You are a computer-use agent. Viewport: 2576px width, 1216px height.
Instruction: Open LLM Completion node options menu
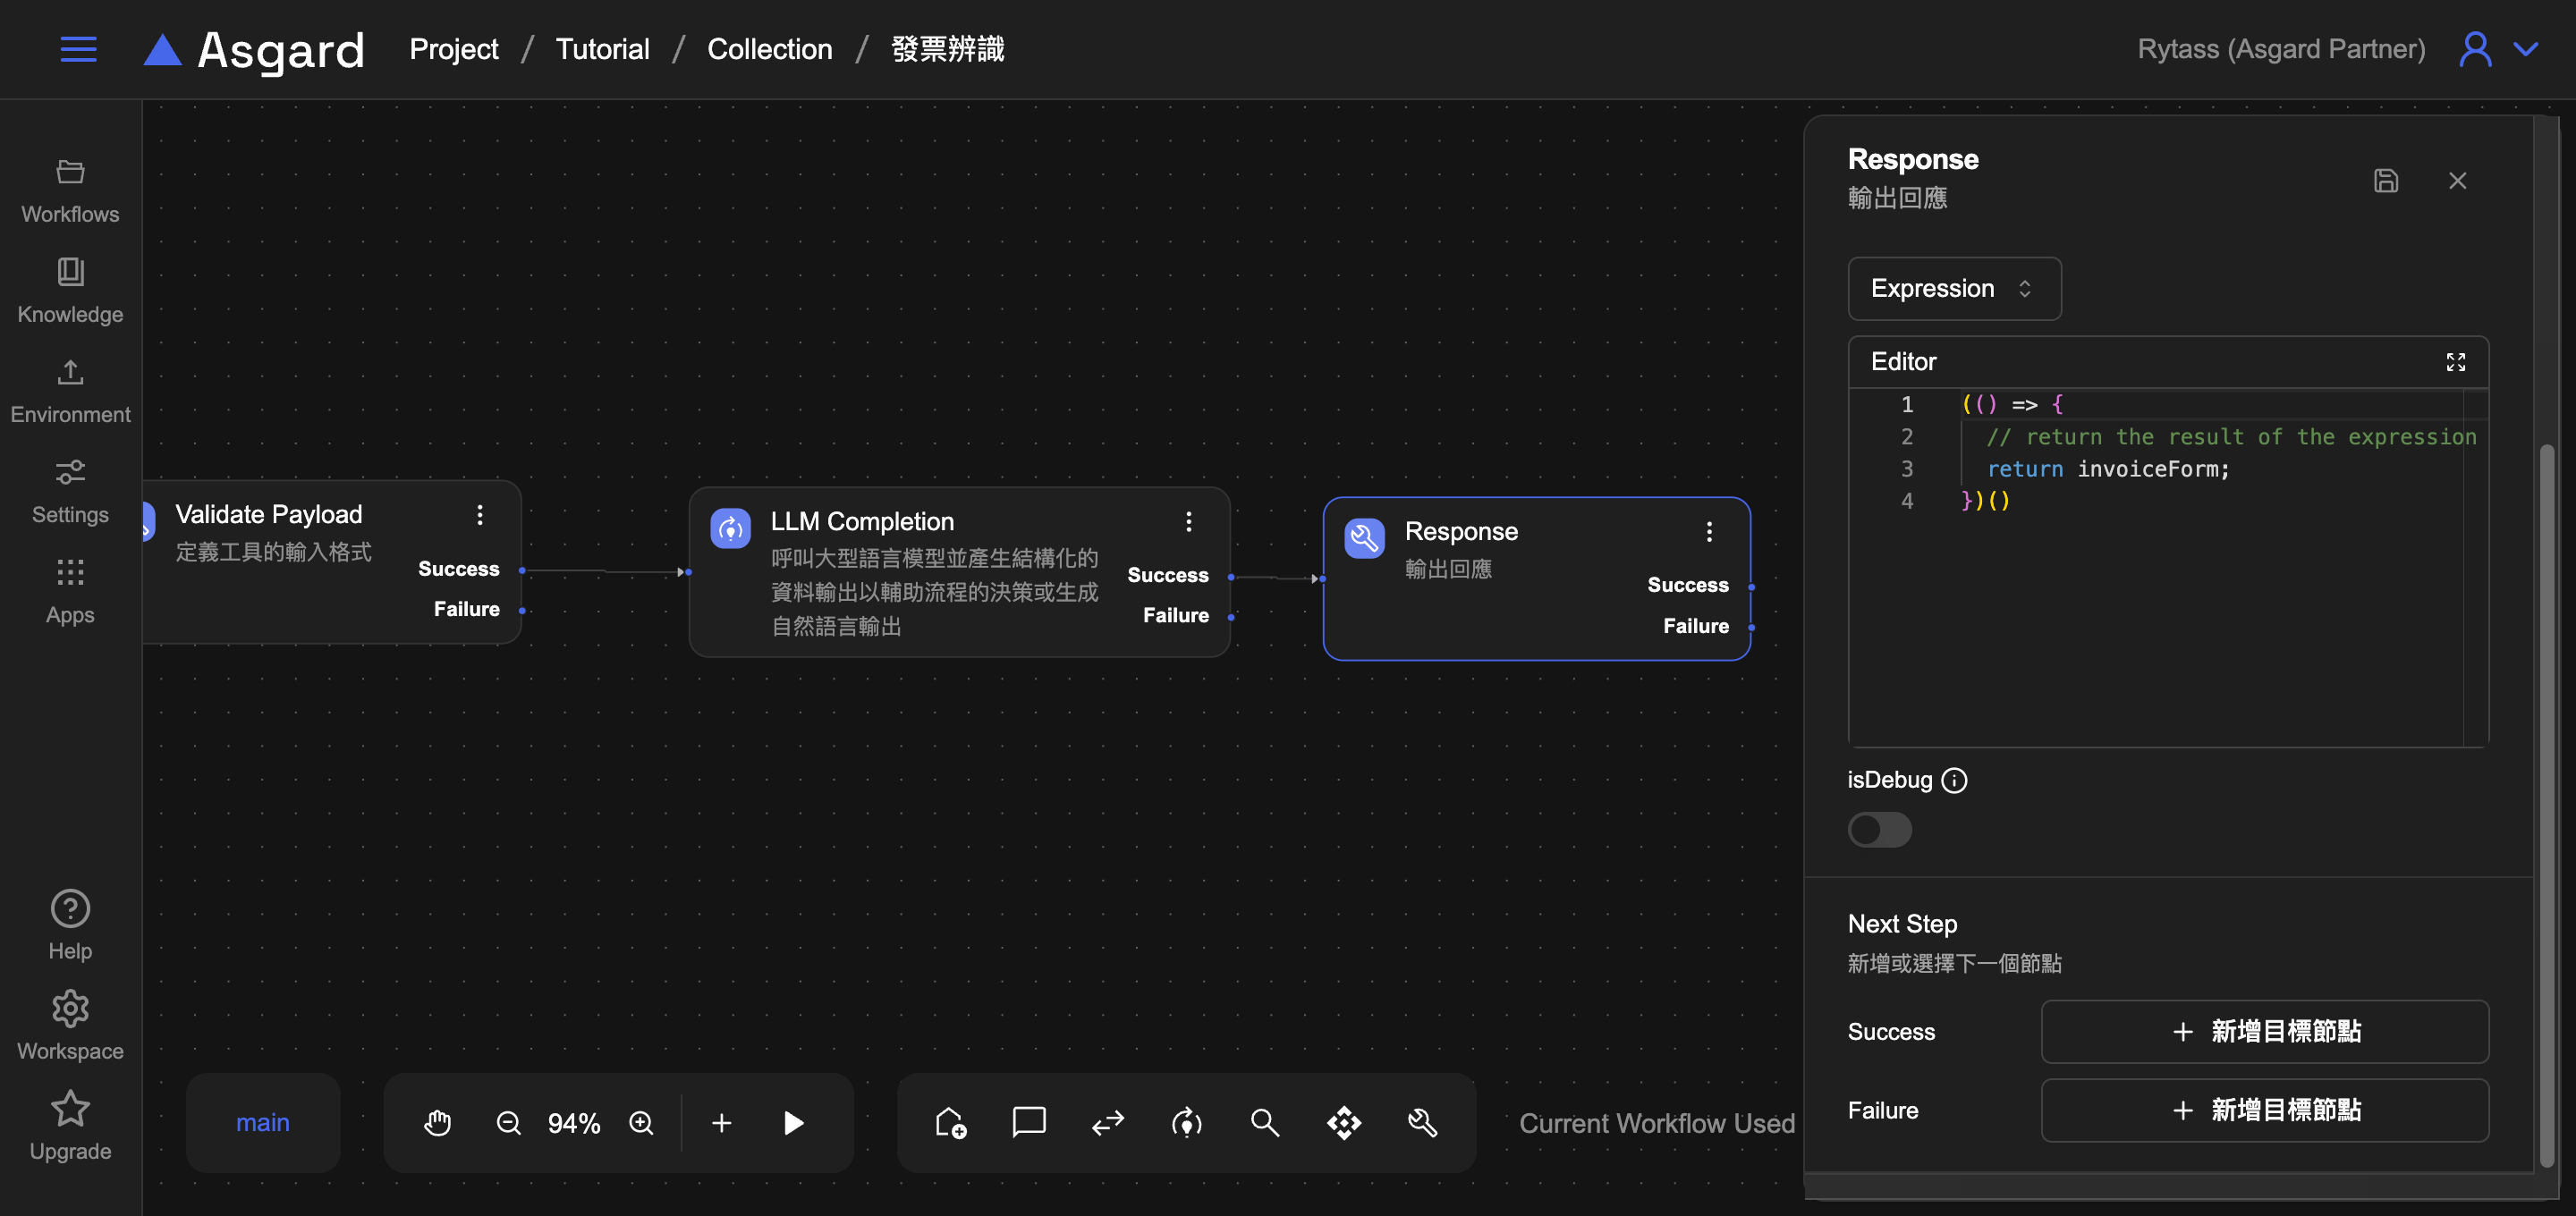1188,521
